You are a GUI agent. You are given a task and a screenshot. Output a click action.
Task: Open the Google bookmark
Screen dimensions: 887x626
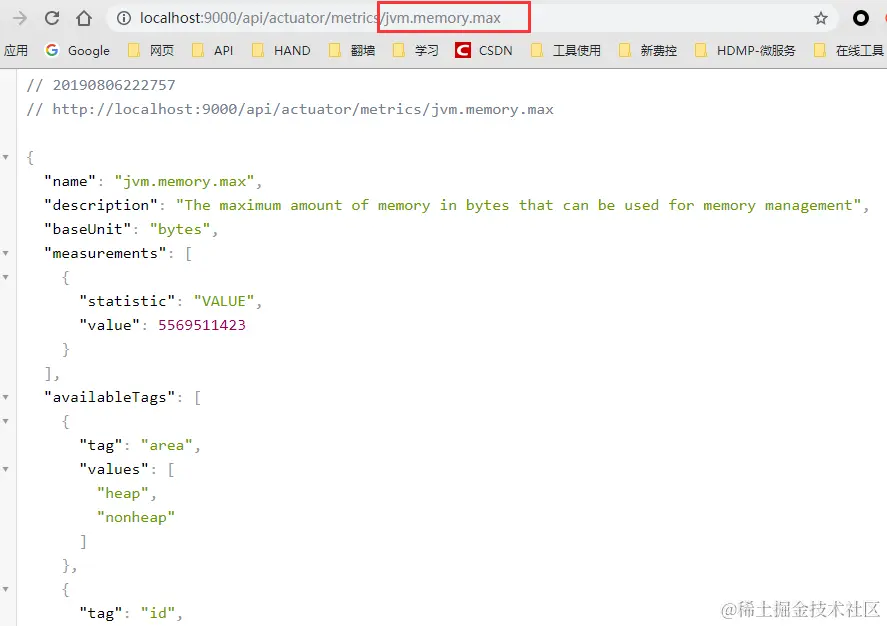pyautogui.click(x=77, y=50)
